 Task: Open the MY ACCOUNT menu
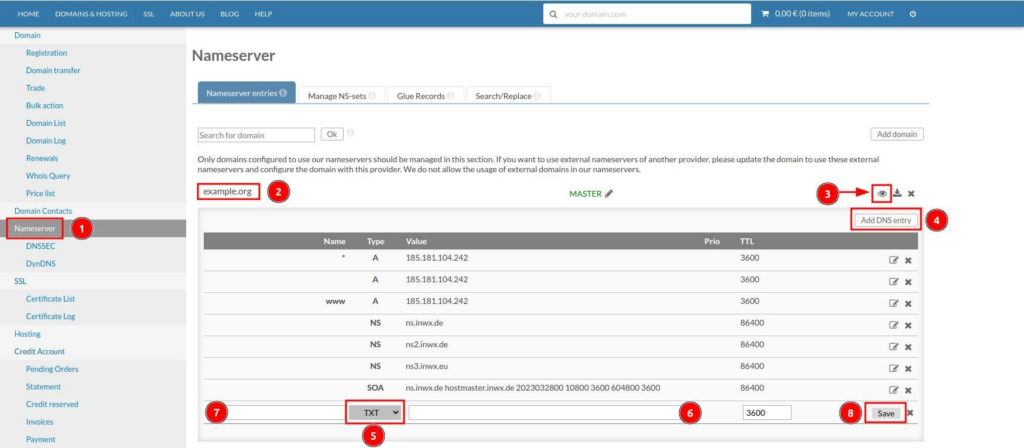pyautogui.click(x=870, y=14)
